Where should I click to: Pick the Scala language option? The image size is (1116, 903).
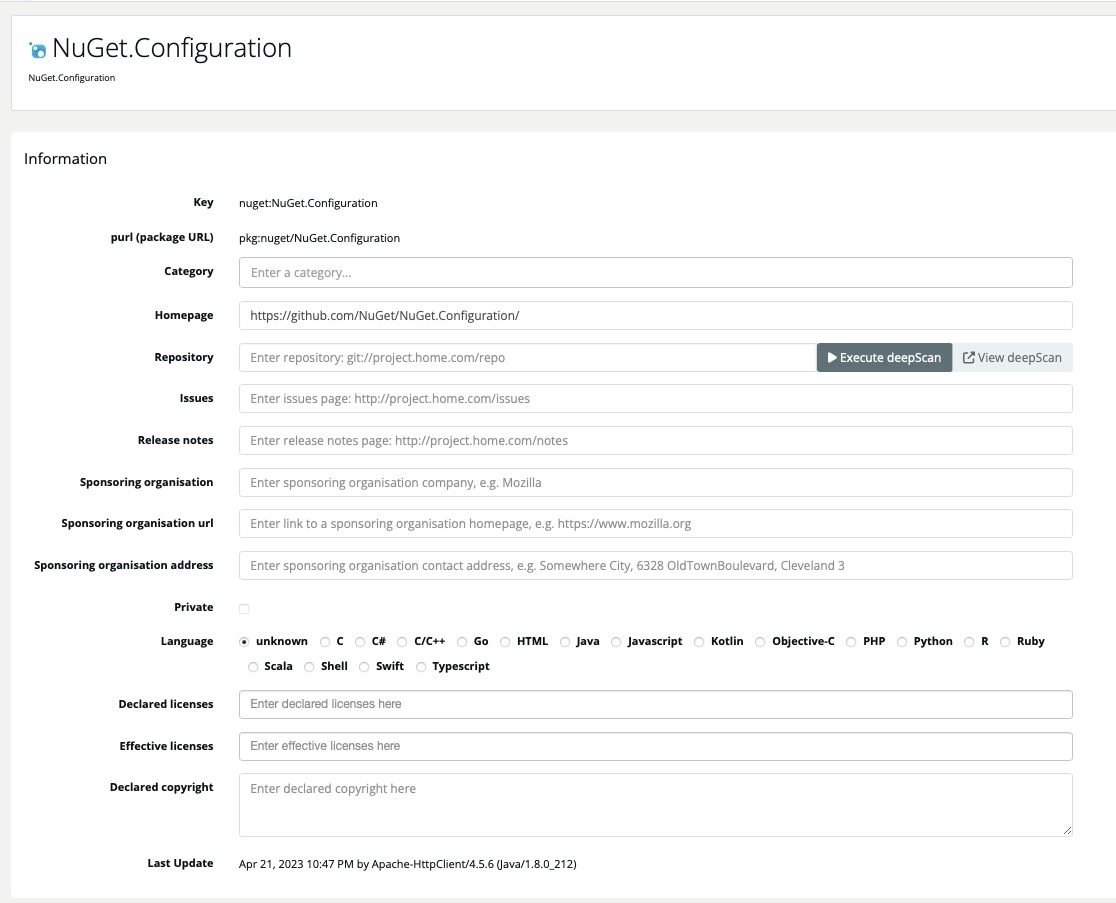click(x=253, y=667)
